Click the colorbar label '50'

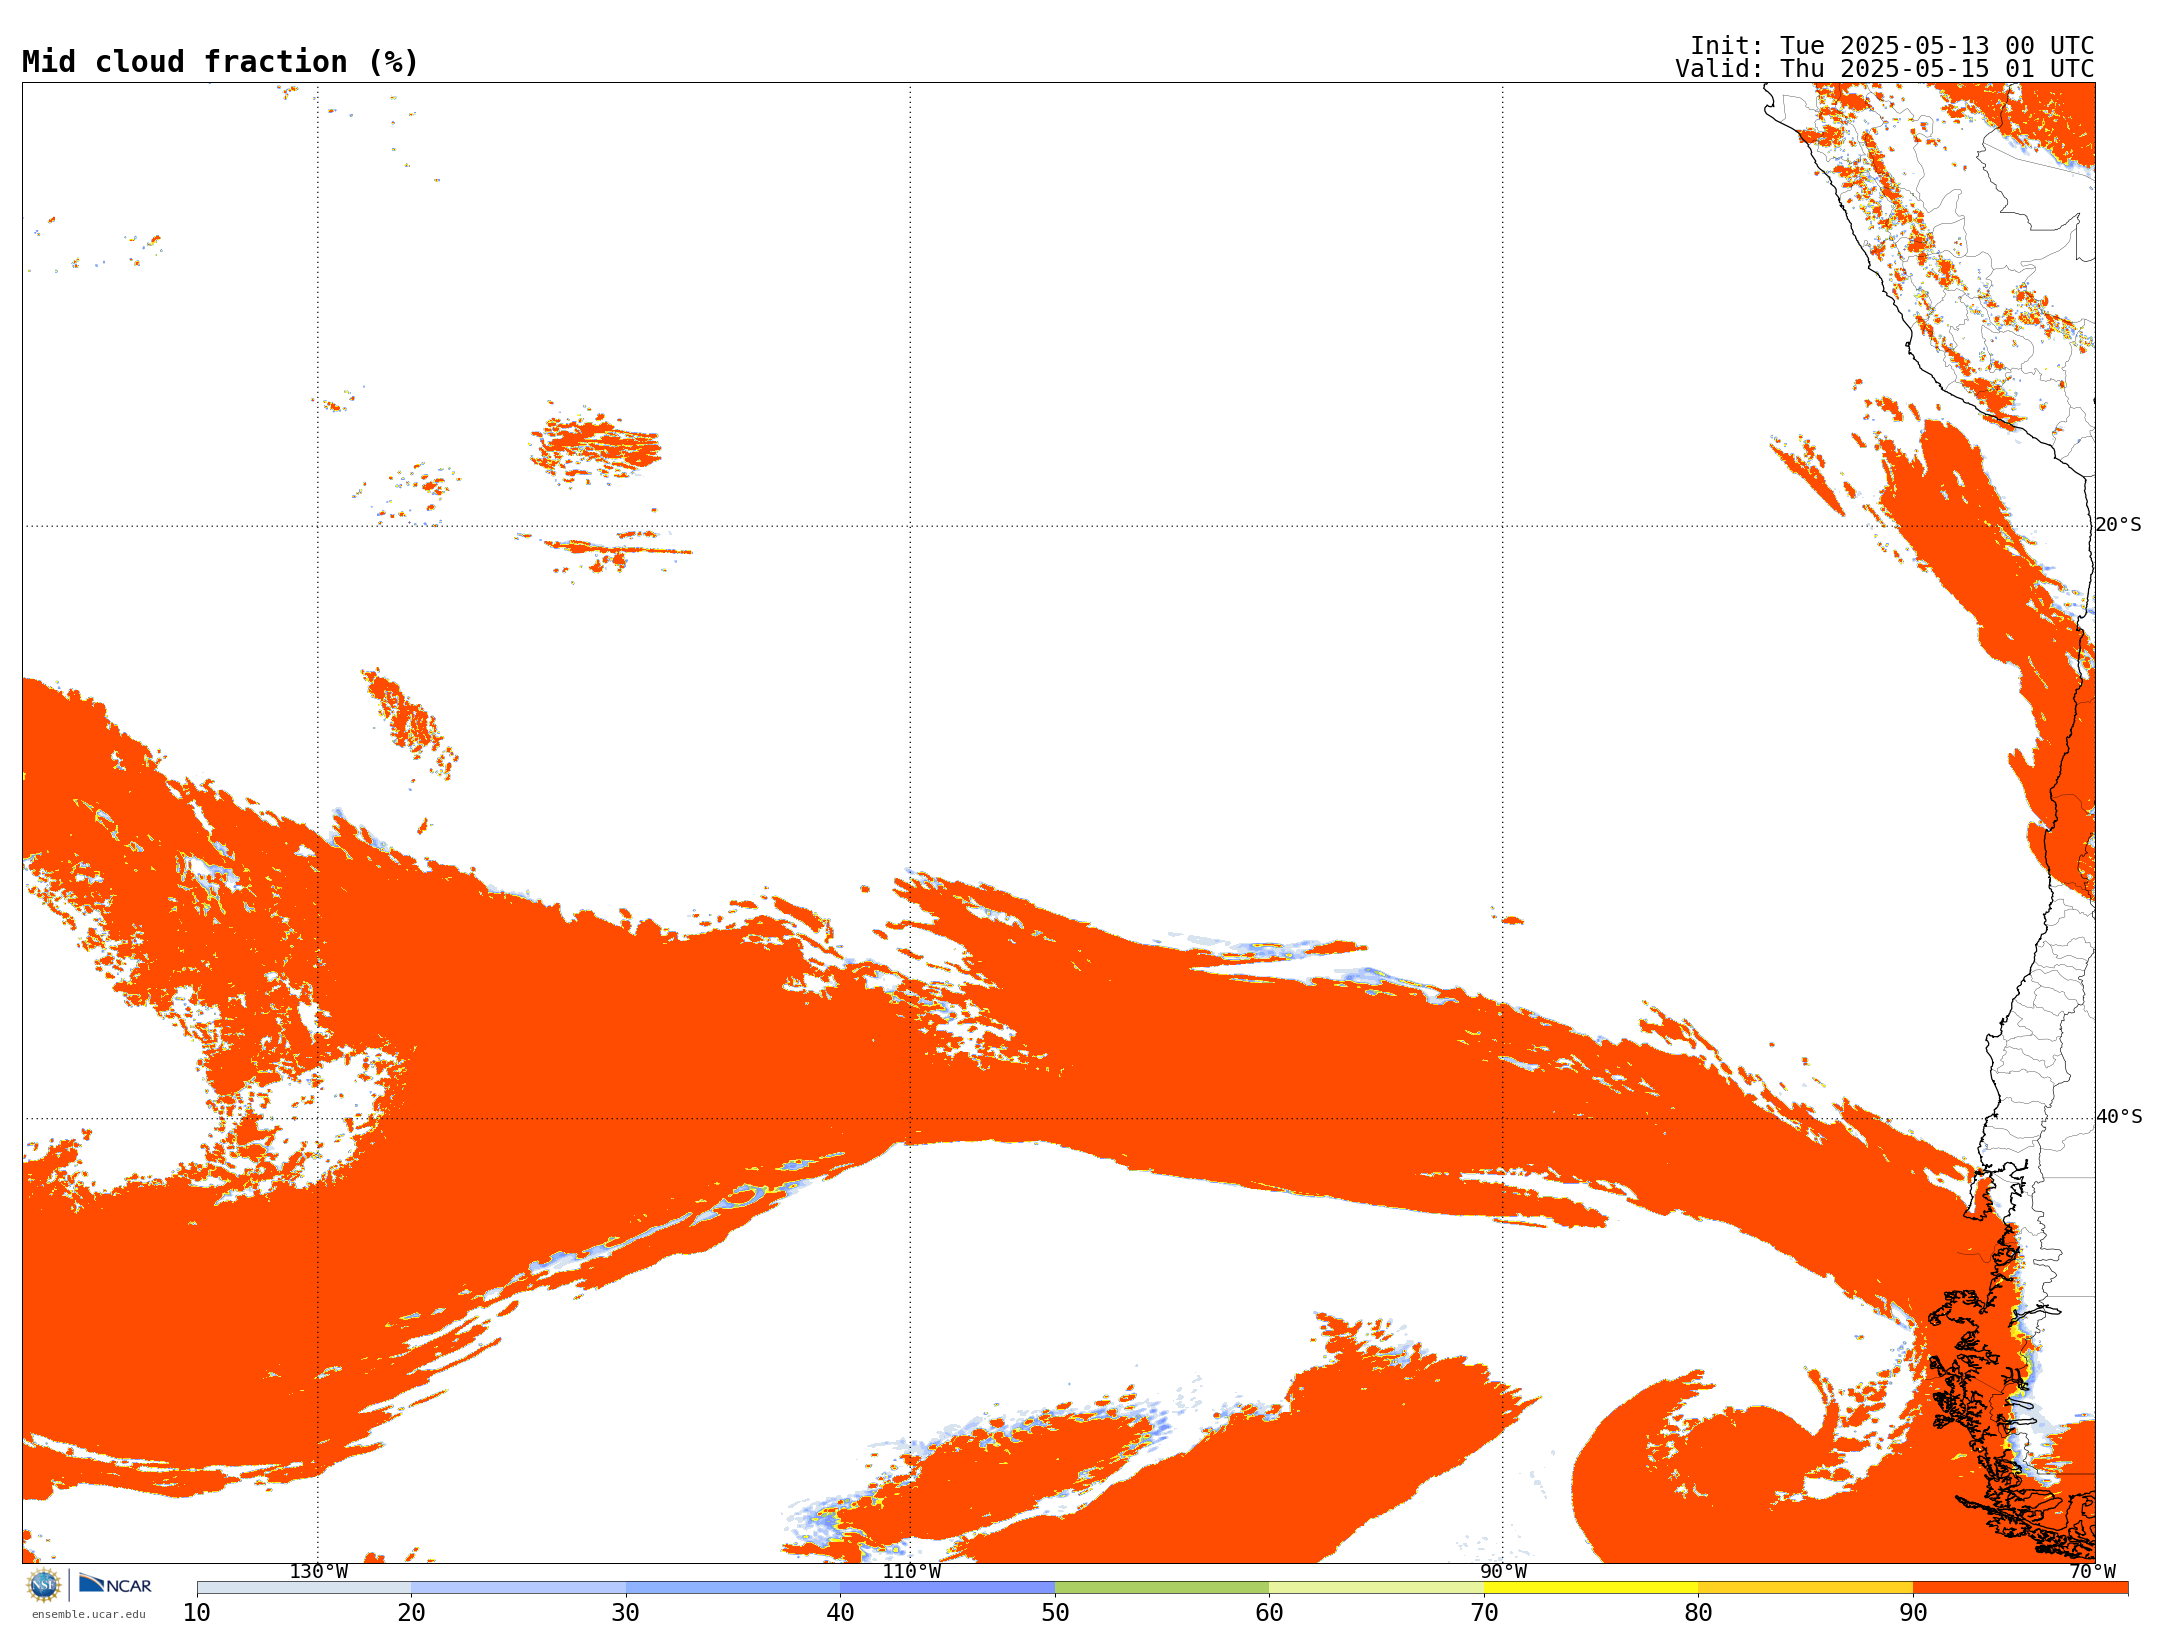tap(1055, 1613)
